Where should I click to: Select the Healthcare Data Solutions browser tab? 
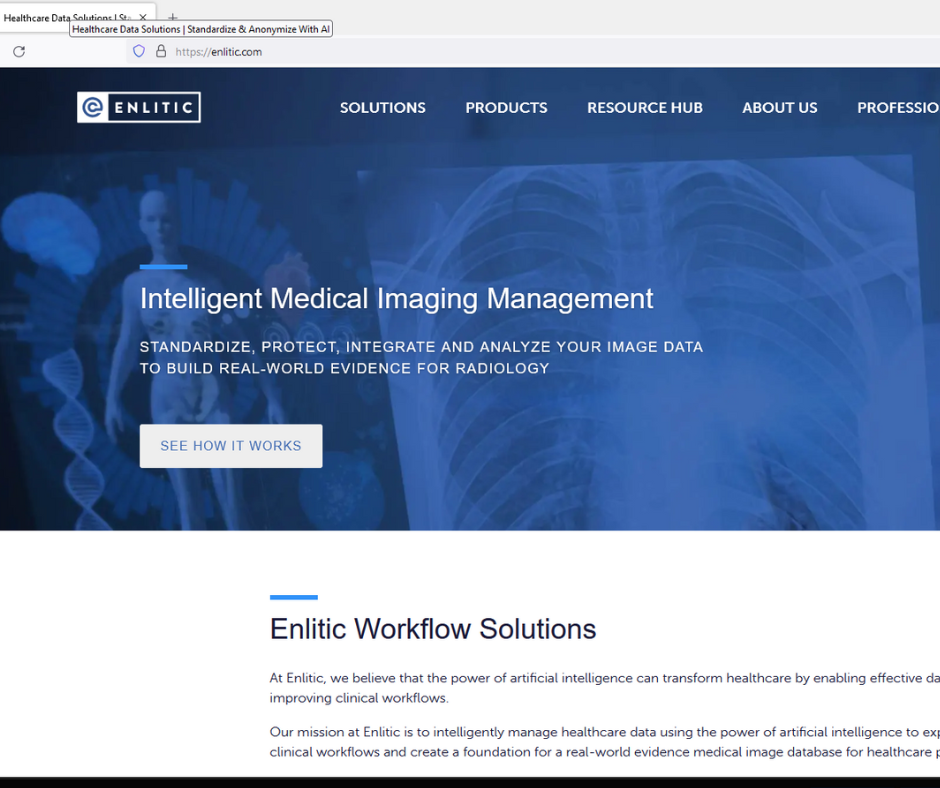tap(77, 17)
